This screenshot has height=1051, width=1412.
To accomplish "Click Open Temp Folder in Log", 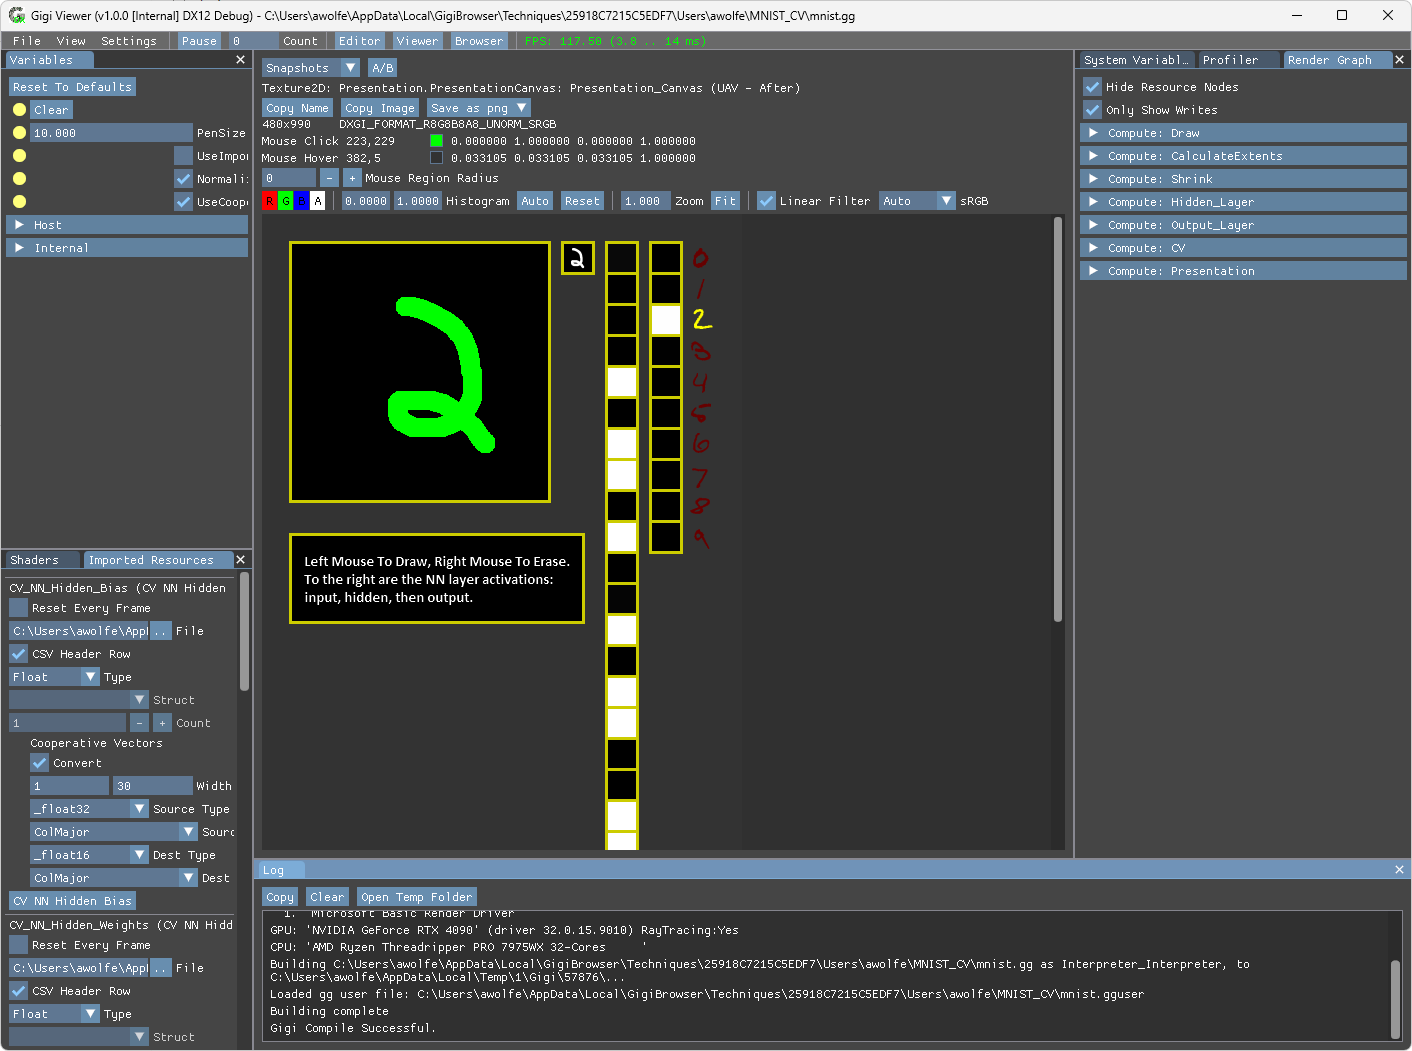I will (416, 897).
